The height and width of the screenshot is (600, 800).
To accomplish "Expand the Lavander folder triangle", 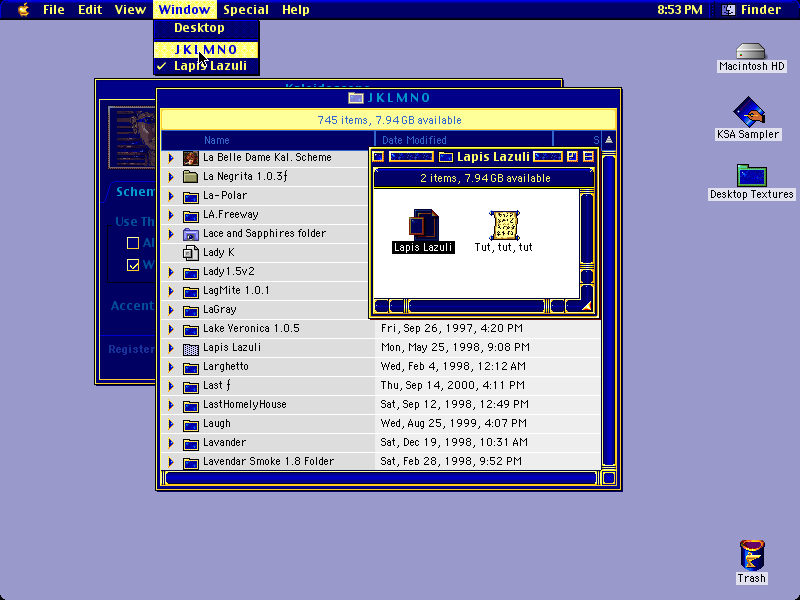I will pyautogui.click(x=171, y=443).
